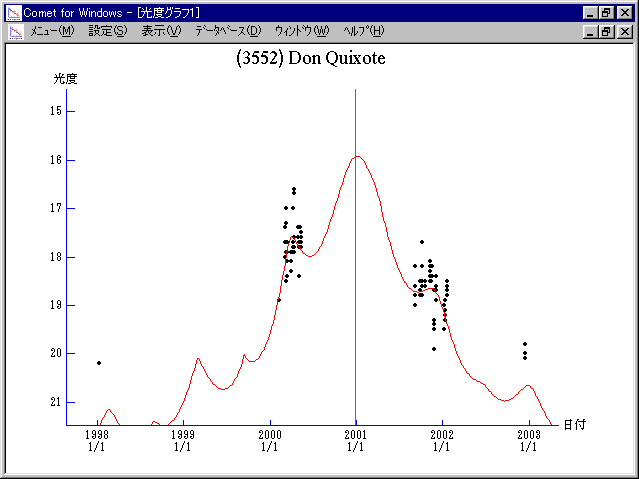The image size is (639, 479).
Task: Open the ウィンドウ(W) window menu
Action: 301,31
